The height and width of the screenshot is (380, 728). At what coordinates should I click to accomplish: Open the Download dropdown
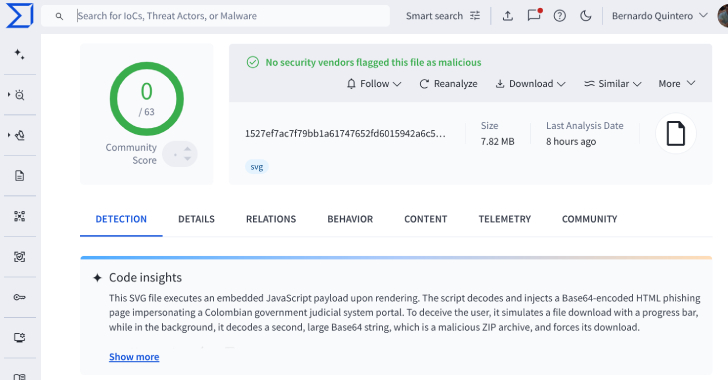(530, 84)
